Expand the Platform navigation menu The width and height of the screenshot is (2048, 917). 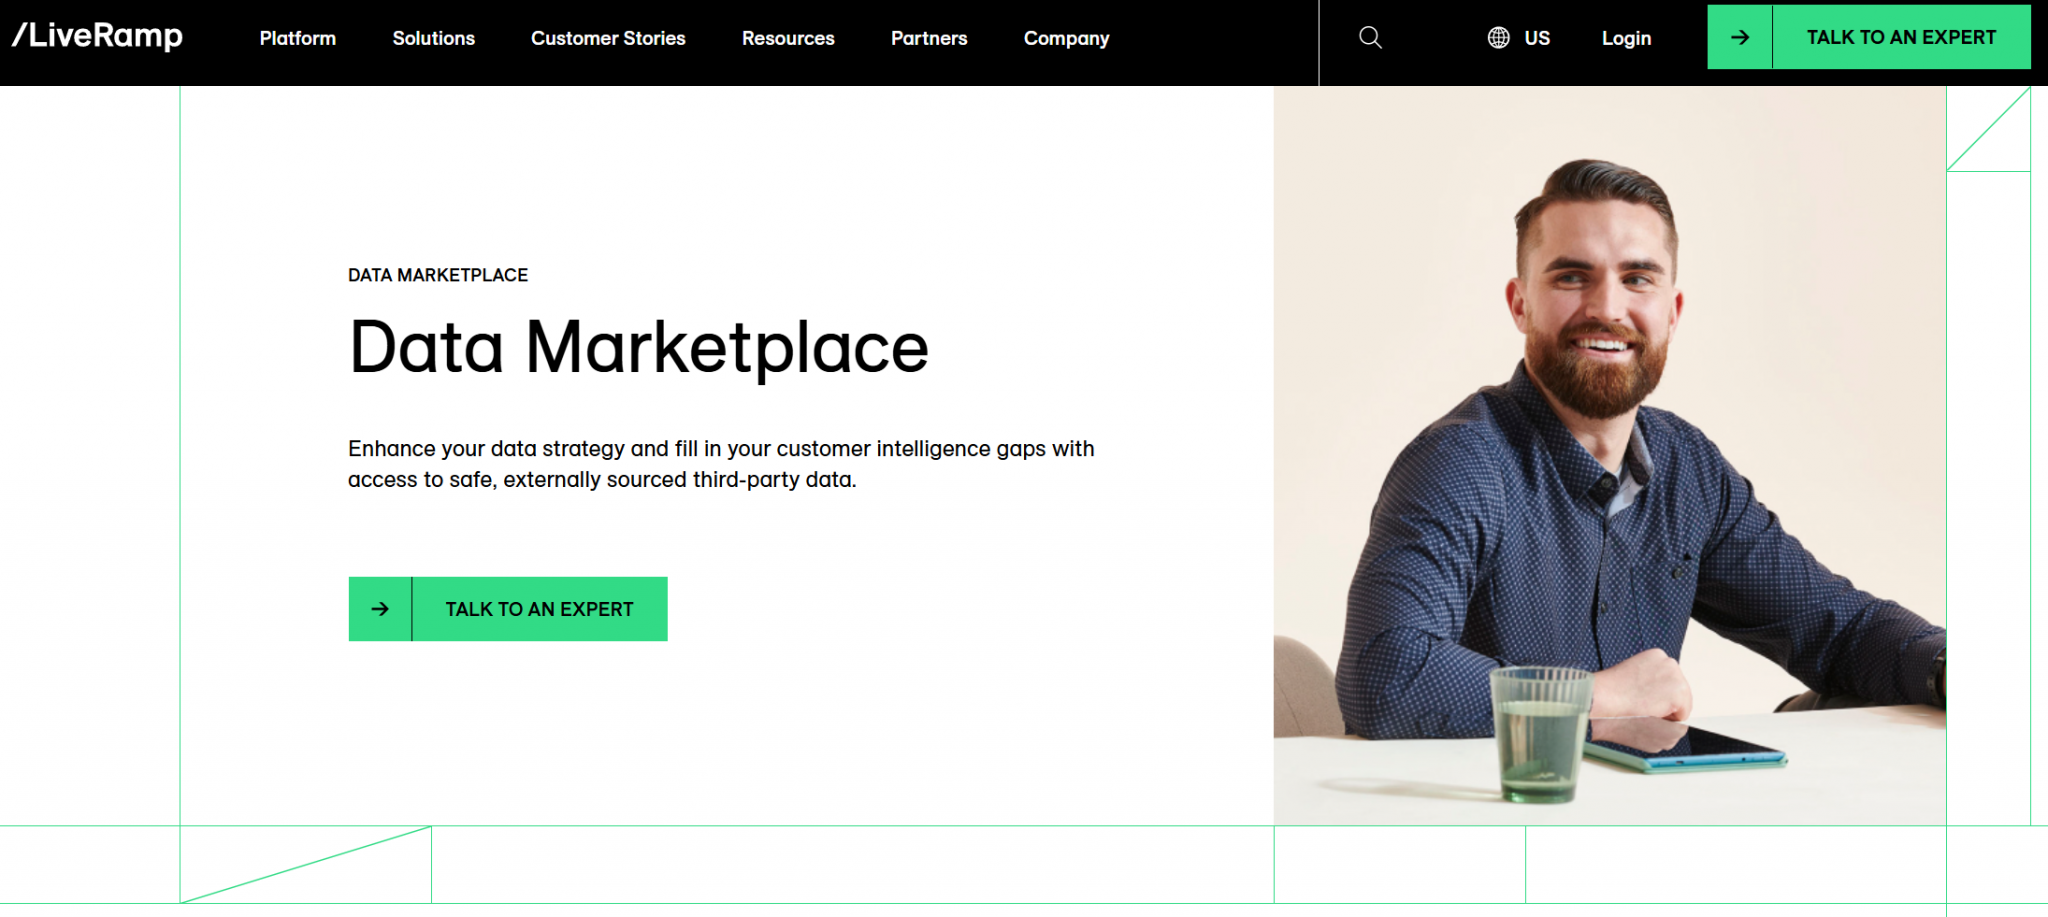pos(297,38)
